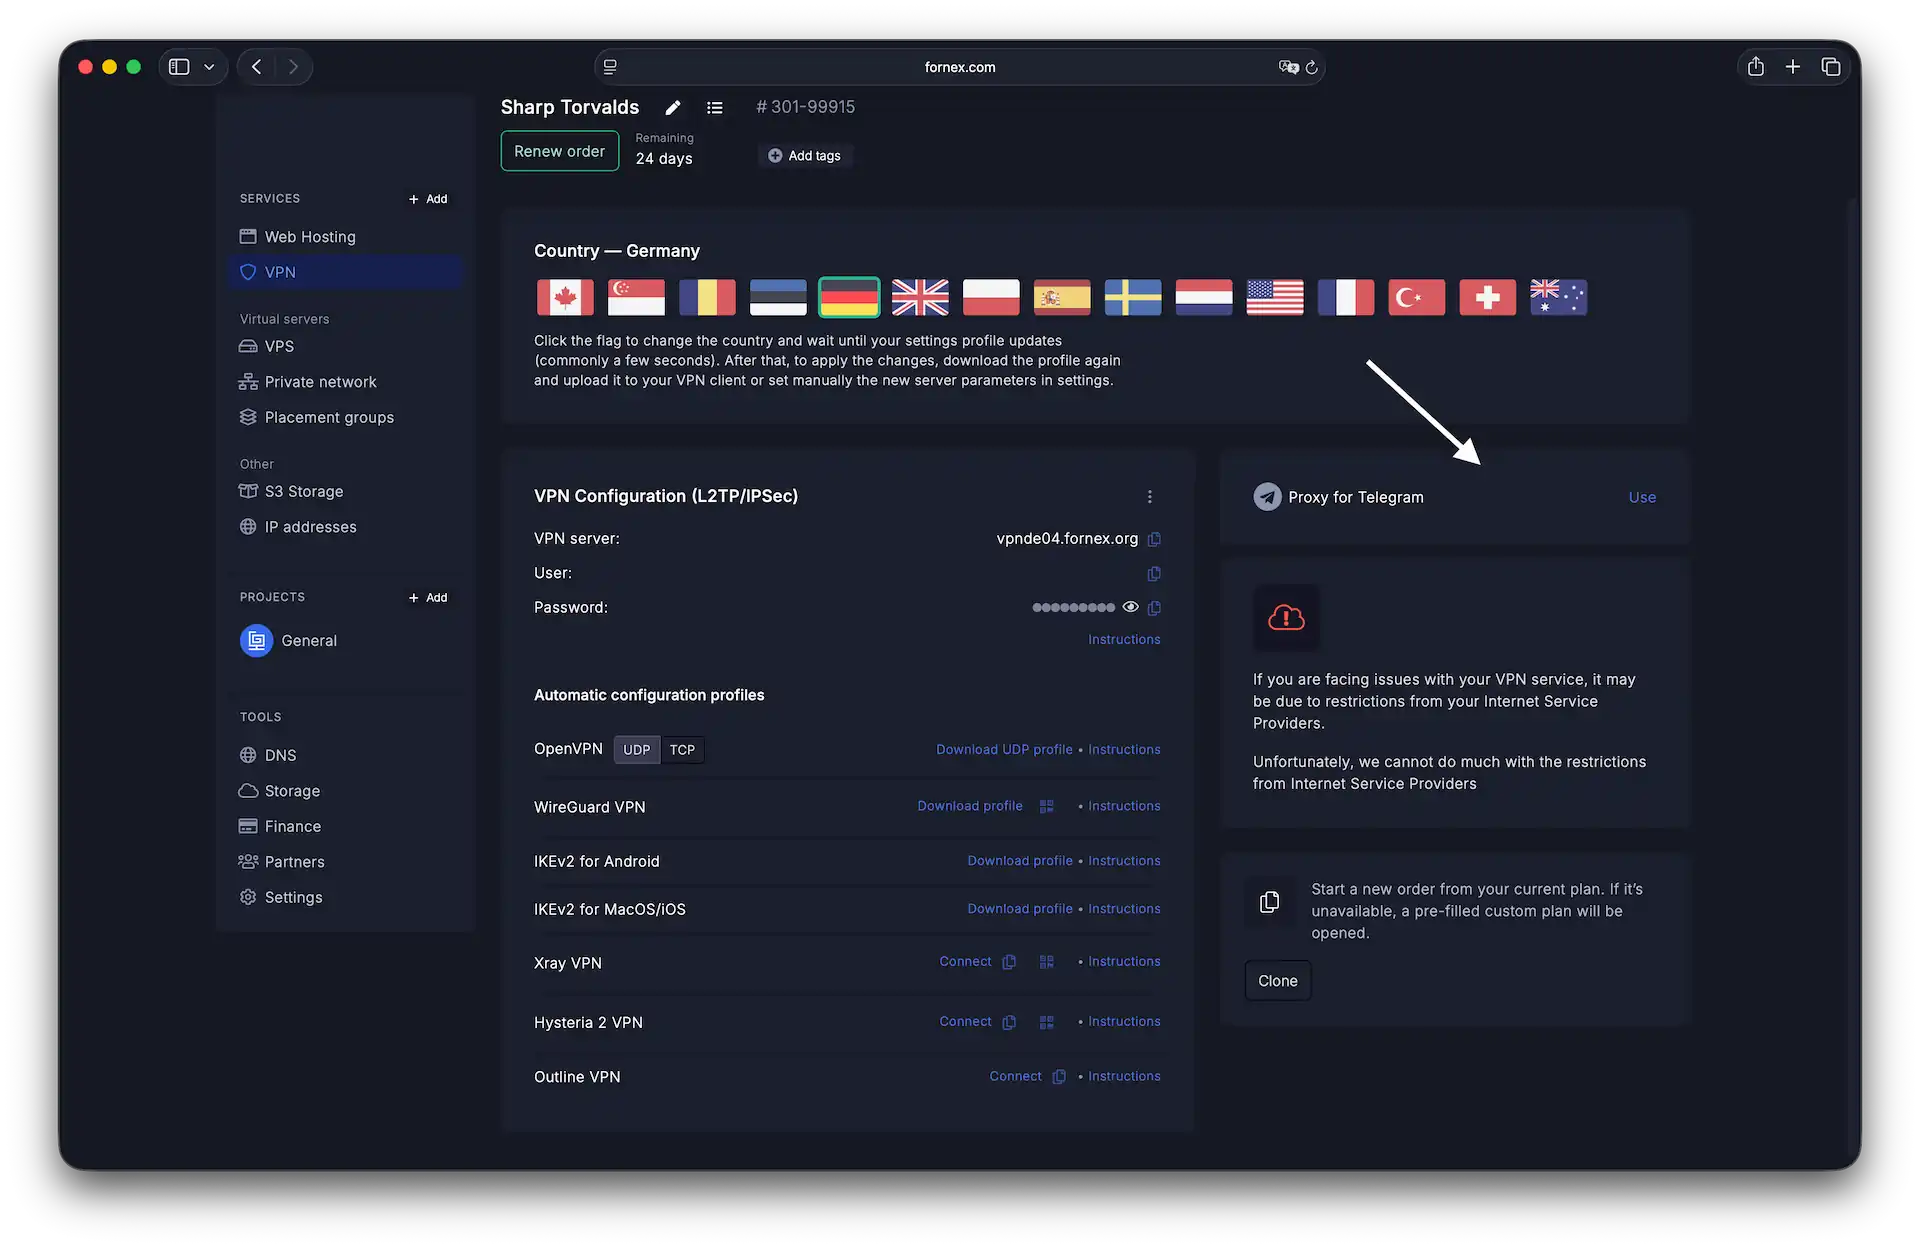This screenshot has height=1248, width=1920.
Task: Reveal password with the eye icon
Action: (1131, 607)
